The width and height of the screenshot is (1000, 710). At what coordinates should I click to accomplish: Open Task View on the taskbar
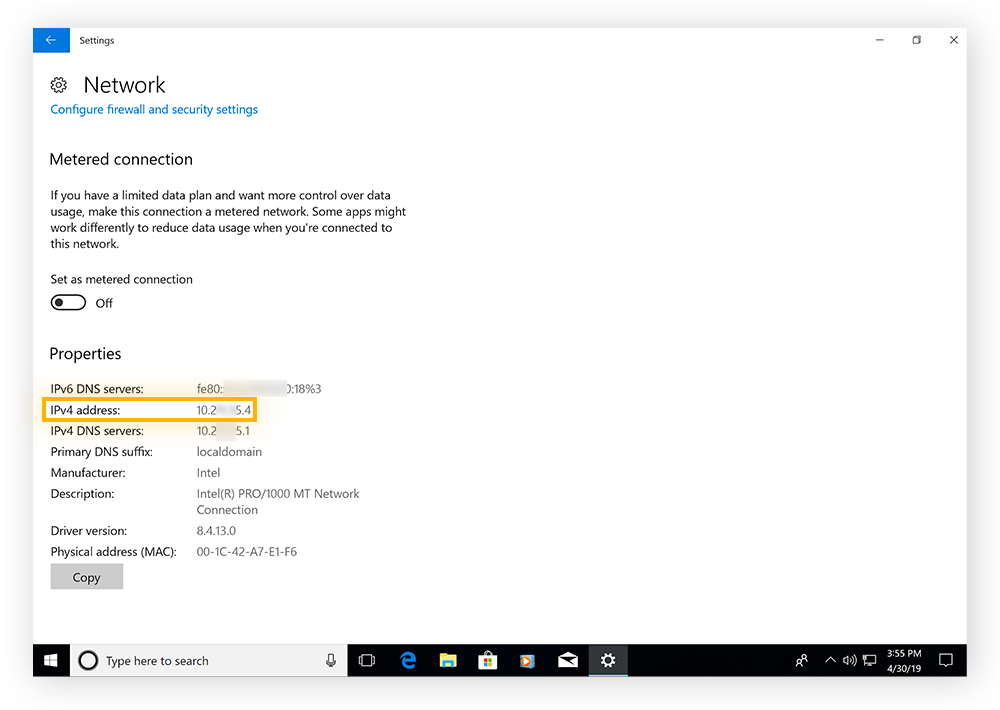coord(367,660)
